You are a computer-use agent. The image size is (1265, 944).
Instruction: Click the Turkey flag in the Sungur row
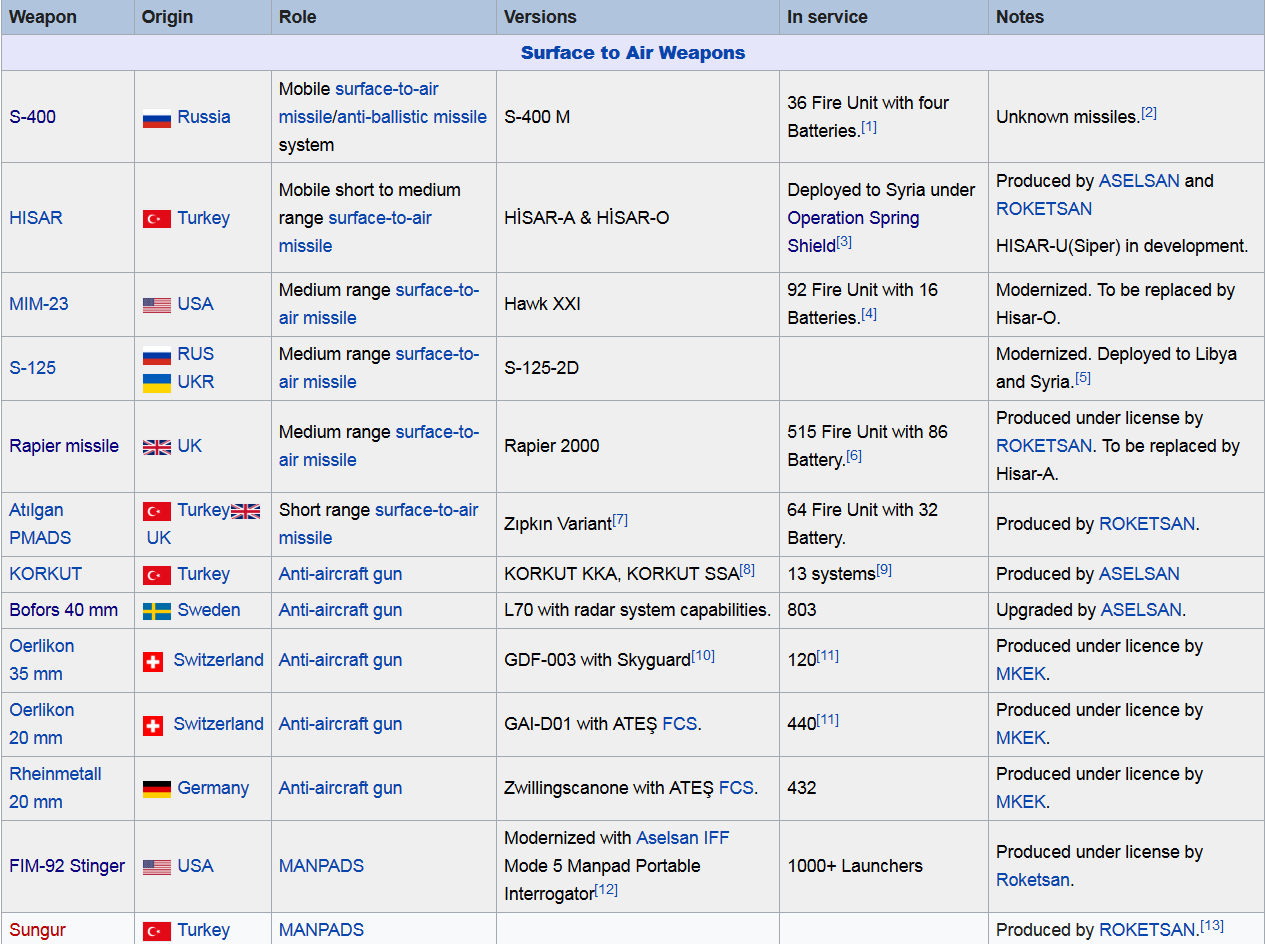coord(157,931)
